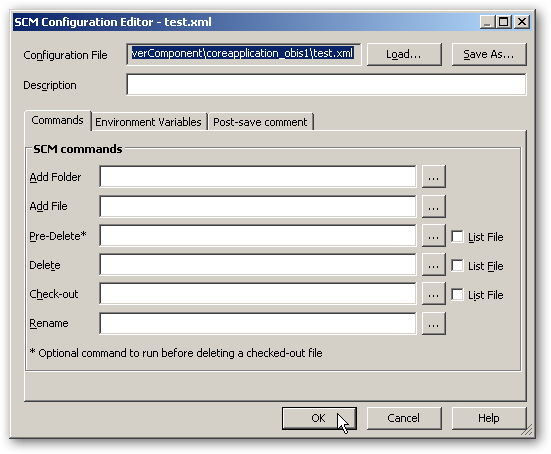Open browse button for Add File command
Image resolution: width=551 pixels, height=454 pixels.
pos(434,206)
